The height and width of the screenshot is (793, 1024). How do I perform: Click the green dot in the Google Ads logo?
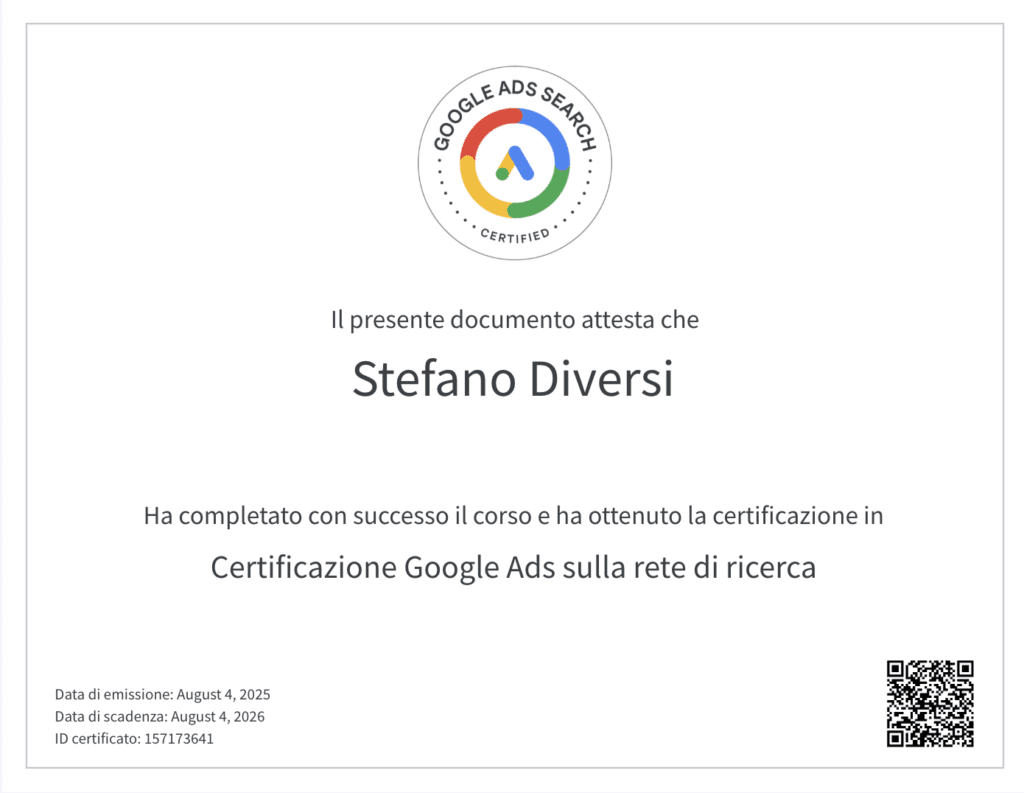(x=502, y=174)
